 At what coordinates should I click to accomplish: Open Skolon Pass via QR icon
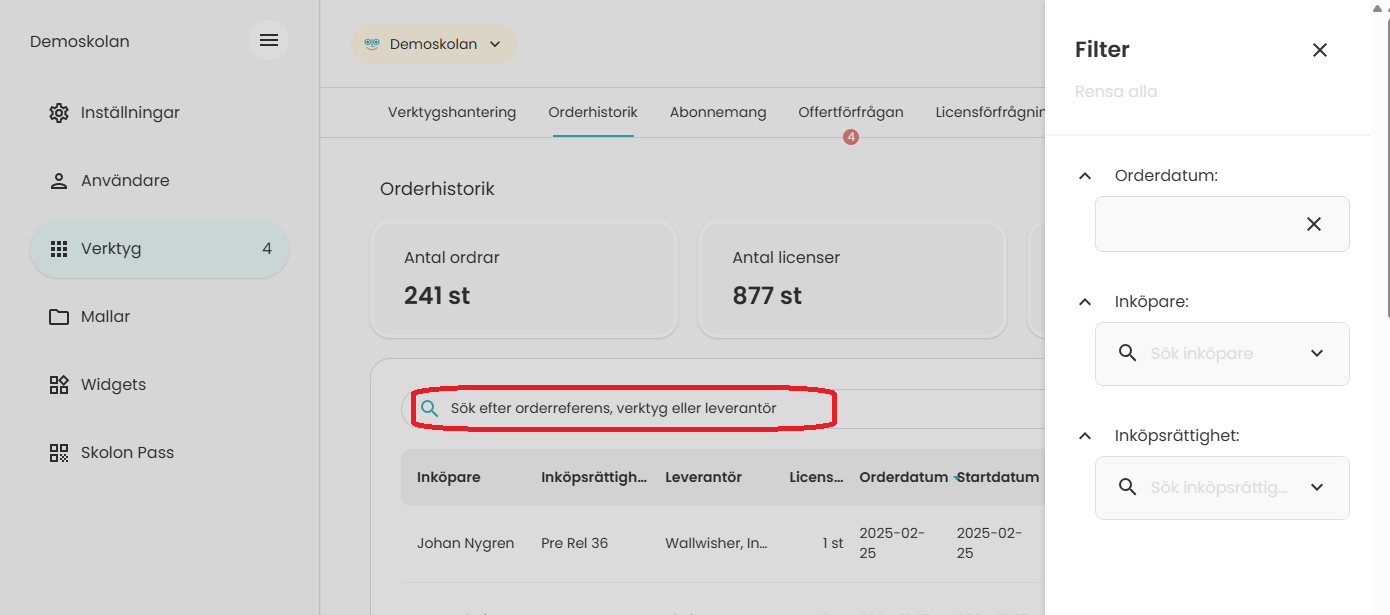[x=59, y=453]
